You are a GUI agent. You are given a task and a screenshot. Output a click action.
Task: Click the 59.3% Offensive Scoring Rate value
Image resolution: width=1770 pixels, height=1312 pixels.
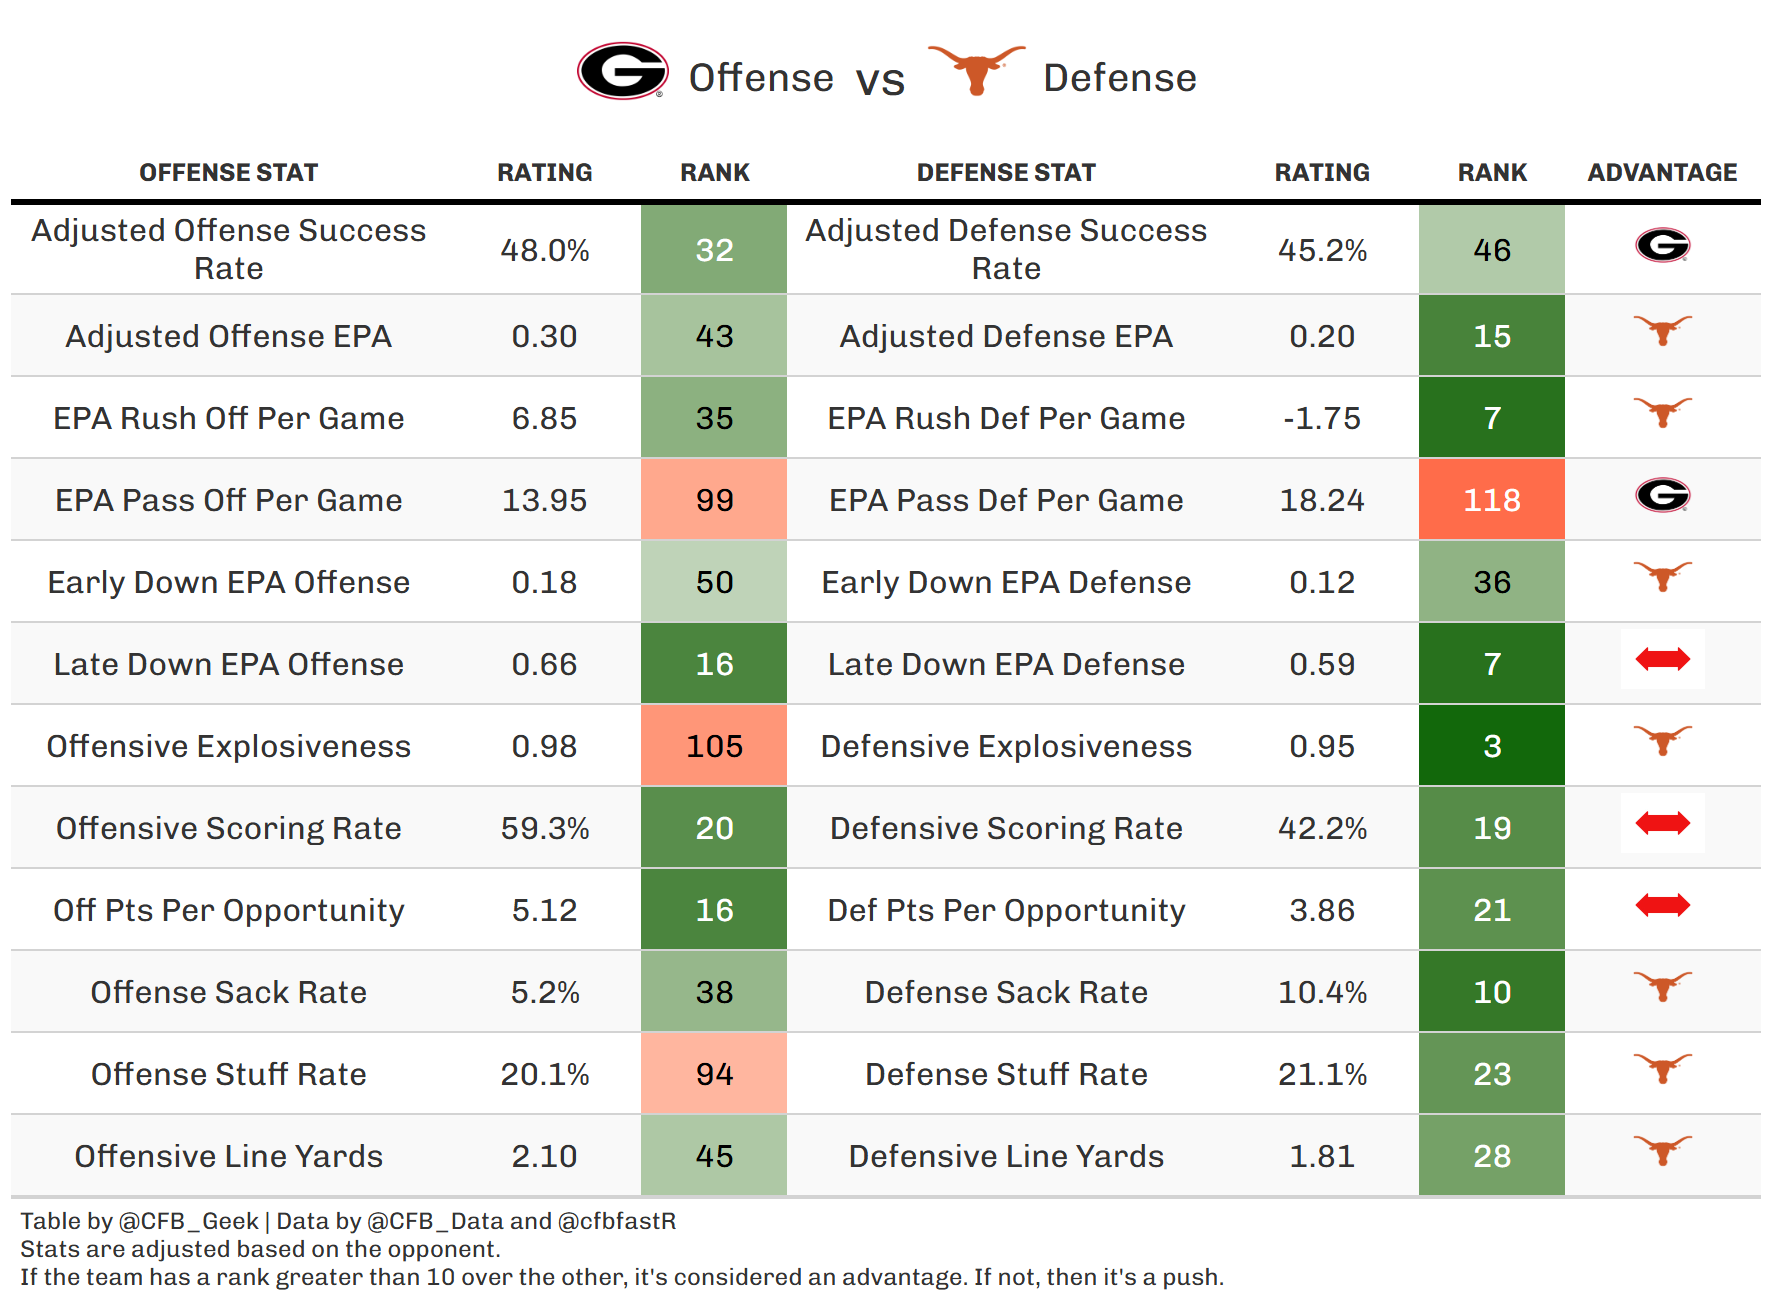click(x=544, y=828)
